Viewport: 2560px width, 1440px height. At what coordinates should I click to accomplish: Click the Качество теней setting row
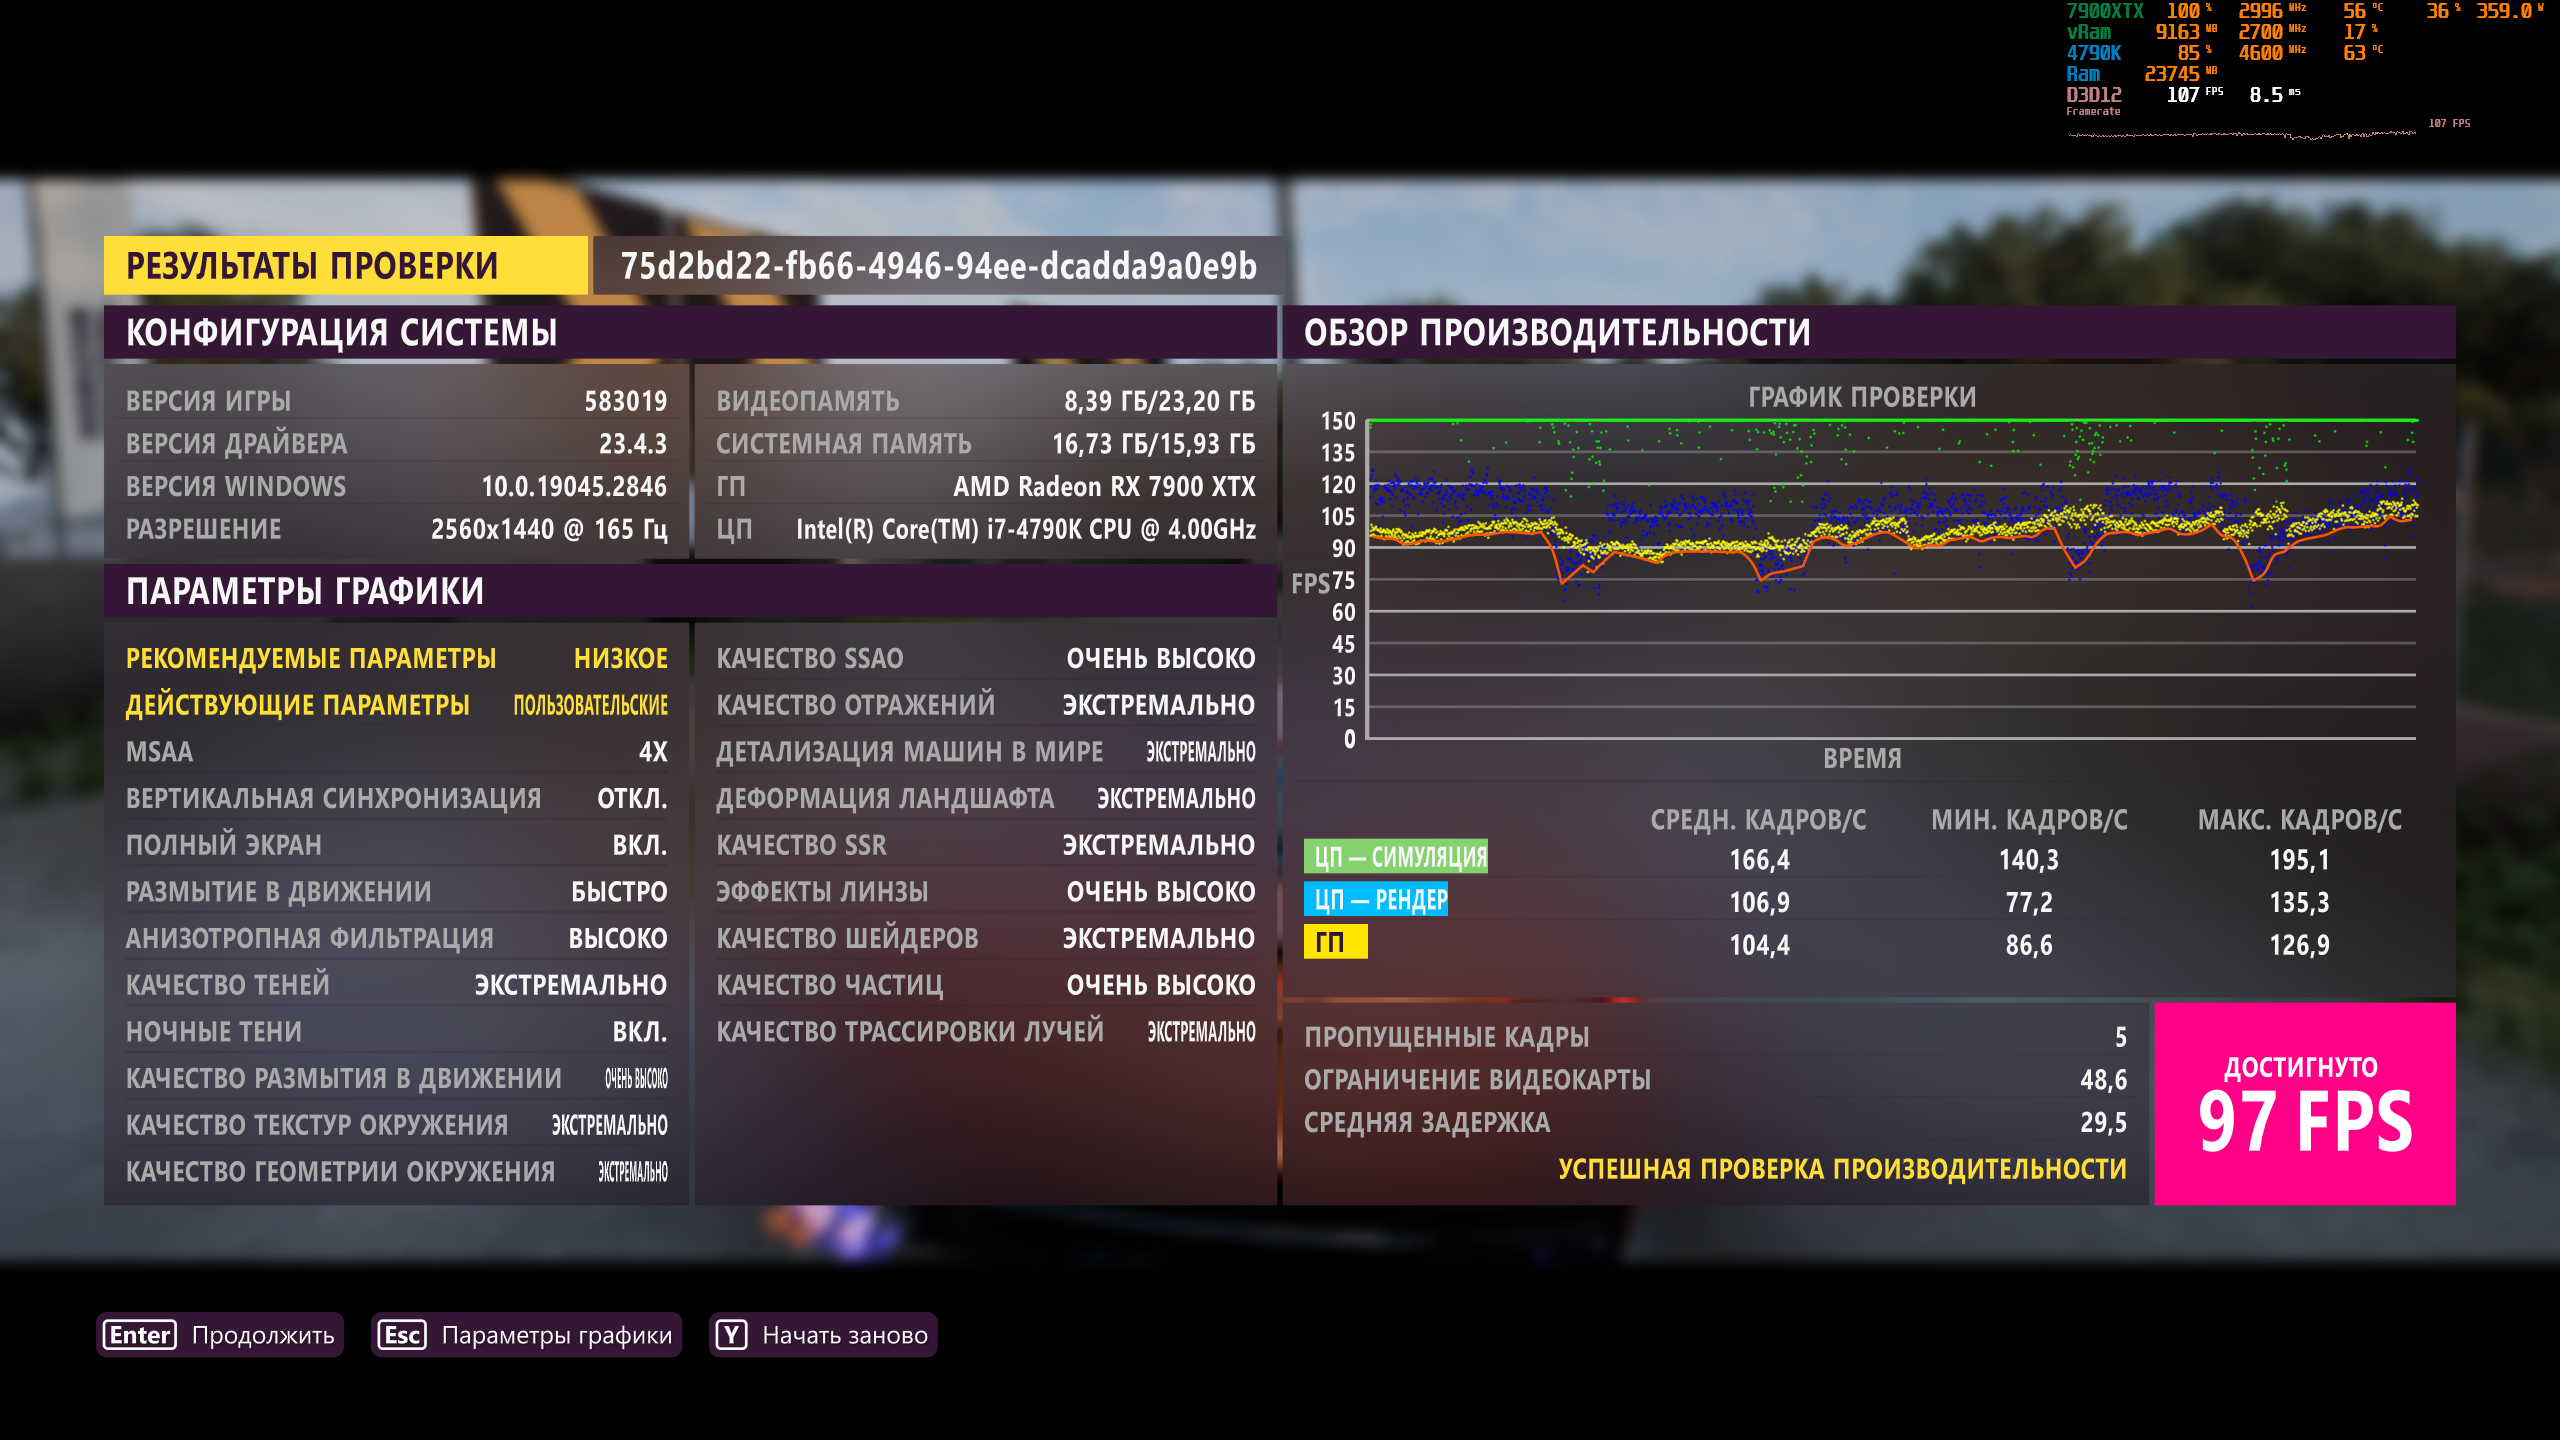[x=396, y=985]
